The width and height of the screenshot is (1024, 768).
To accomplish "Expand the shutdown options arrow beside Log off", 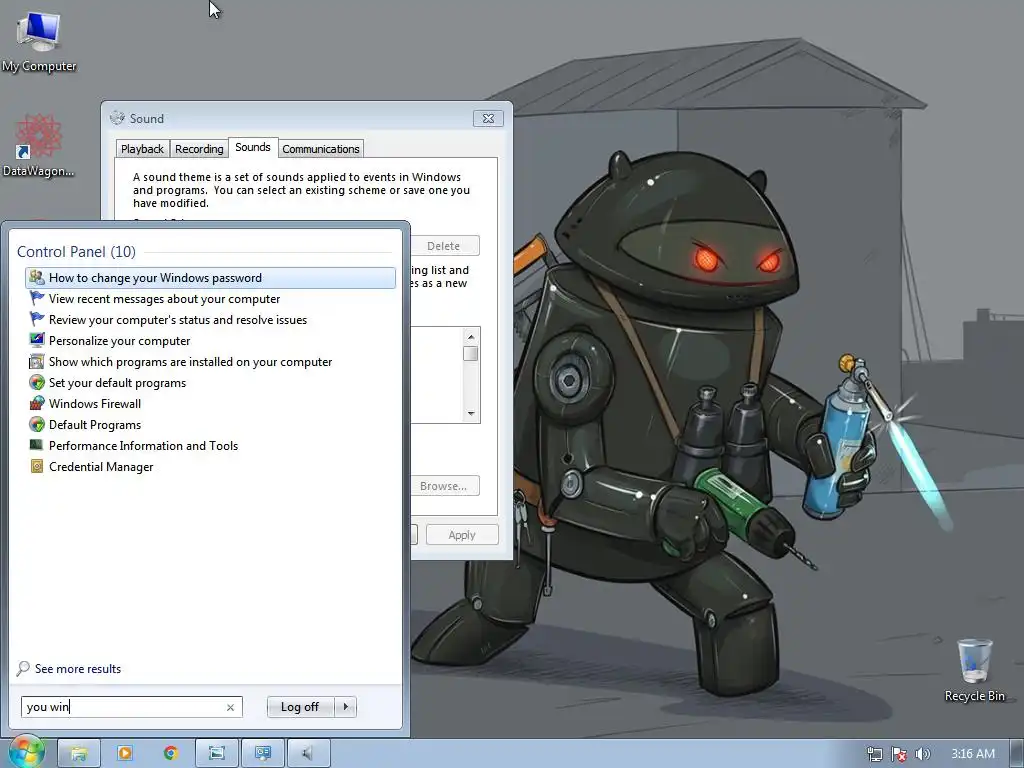I will (x=345, y=707).
